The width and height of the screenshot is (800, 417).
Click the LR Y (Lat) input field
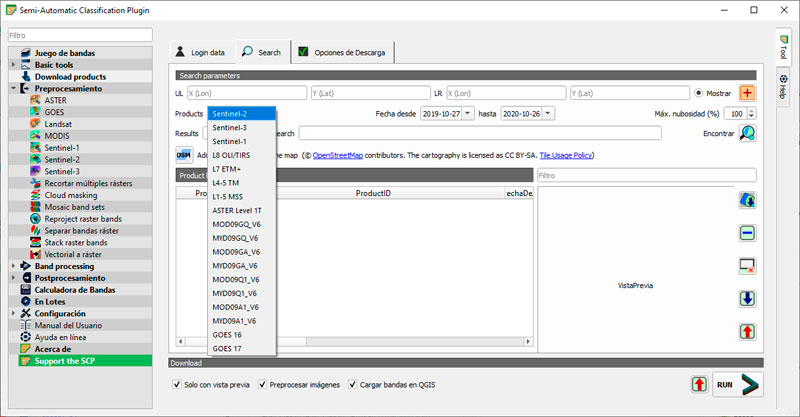[x=630, y=93]
